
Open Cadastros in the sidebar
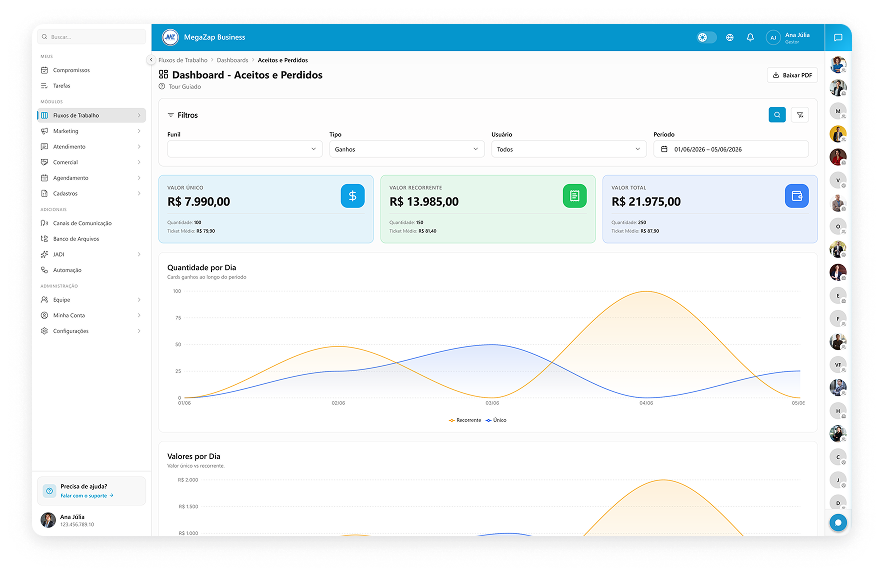tap(91, 193)
